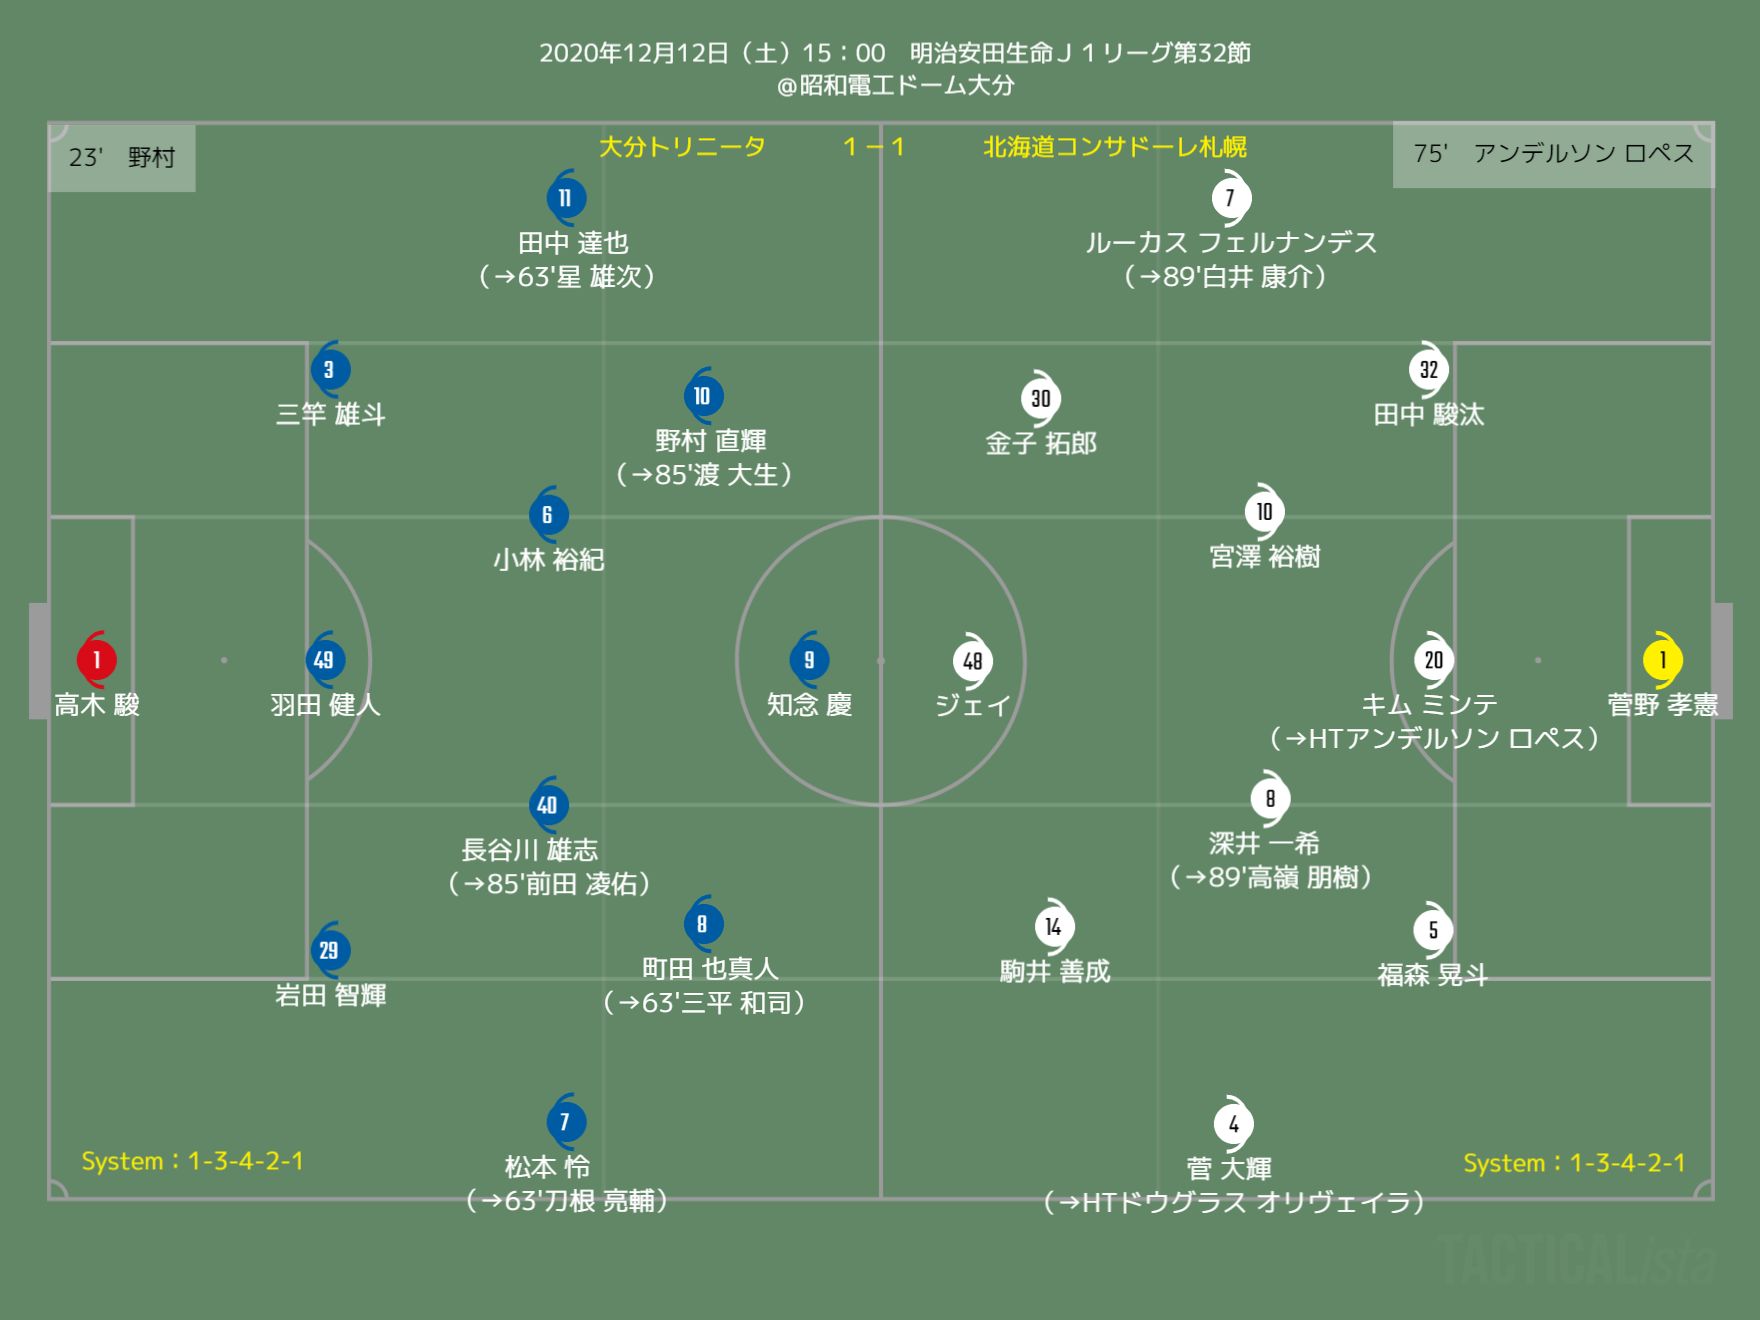The image size is (1760, 1320).
Task: Click blue number 11 marker 田中 達也
Action: point(566,197)
